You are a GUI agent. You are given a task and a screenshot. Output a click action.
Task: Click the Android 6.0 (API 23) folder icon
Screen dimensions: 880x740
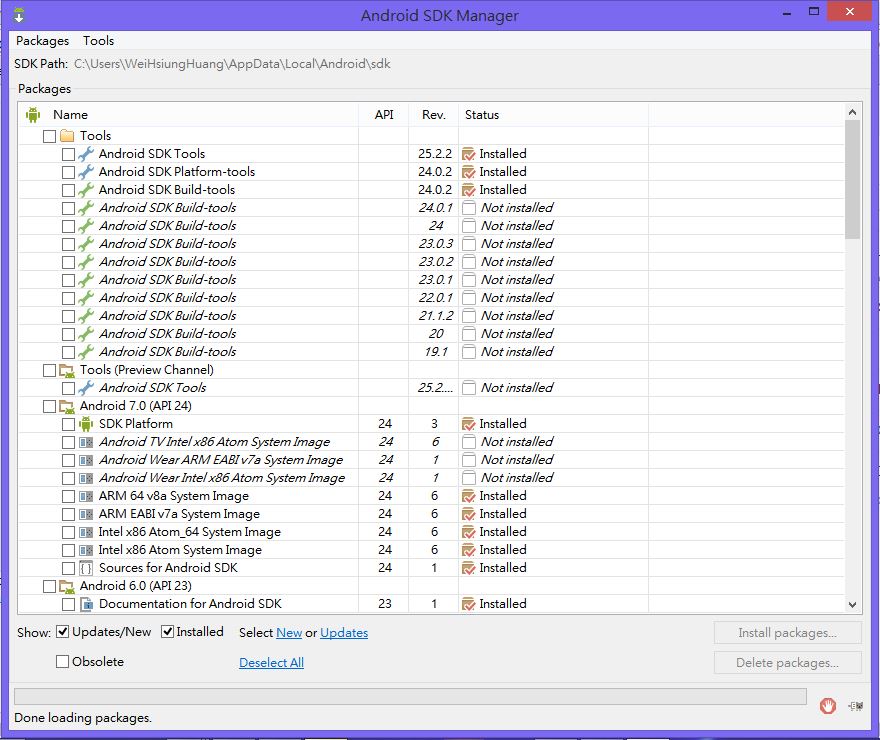67,586
